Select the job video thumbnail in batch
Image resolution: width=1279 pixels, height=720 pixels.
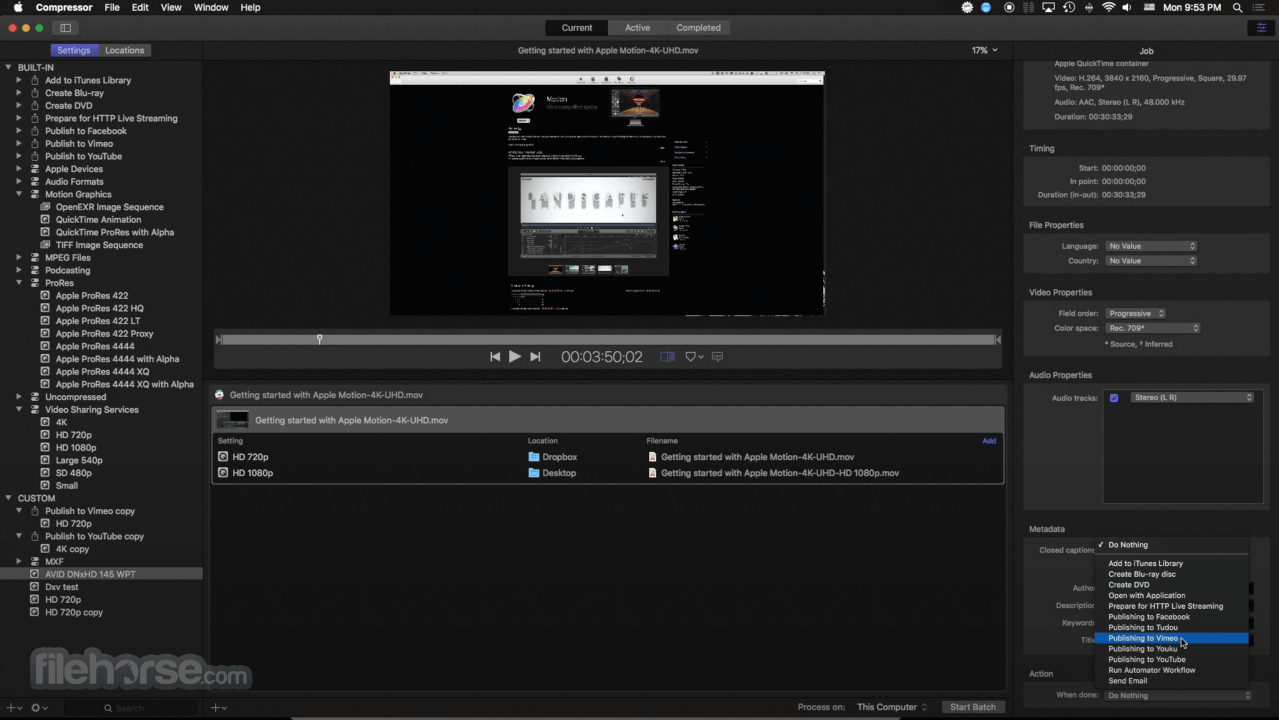coord(233,420)
